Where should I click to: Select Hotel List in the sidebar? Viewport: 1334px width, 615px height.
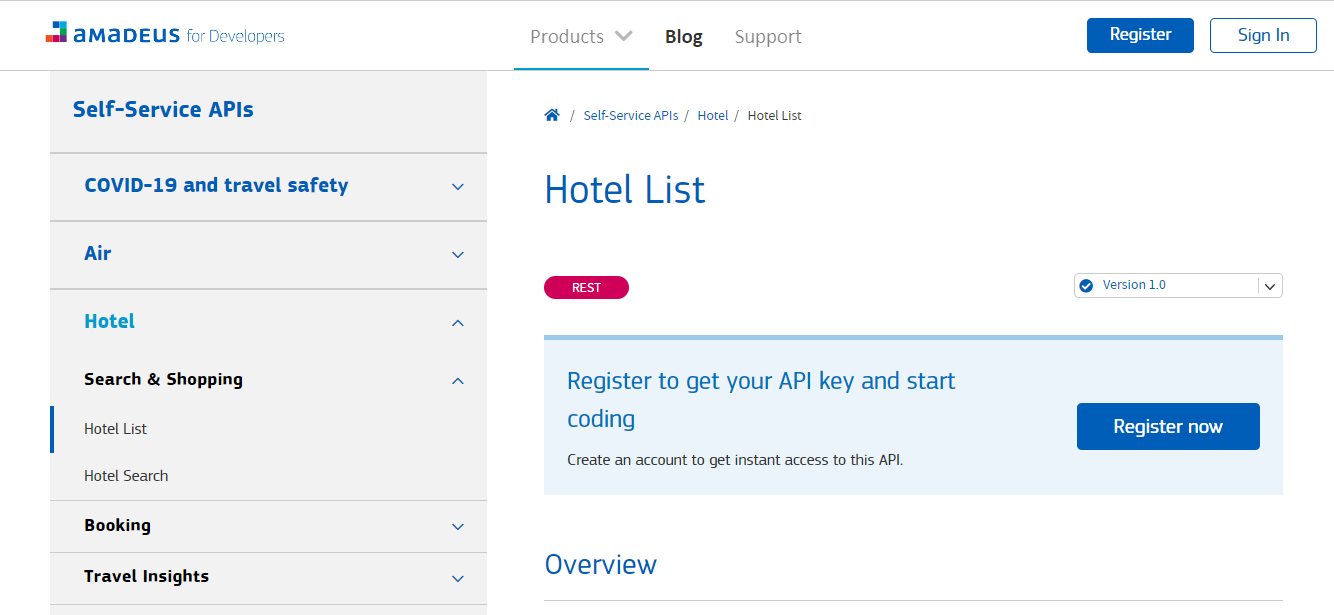(115, 428)
